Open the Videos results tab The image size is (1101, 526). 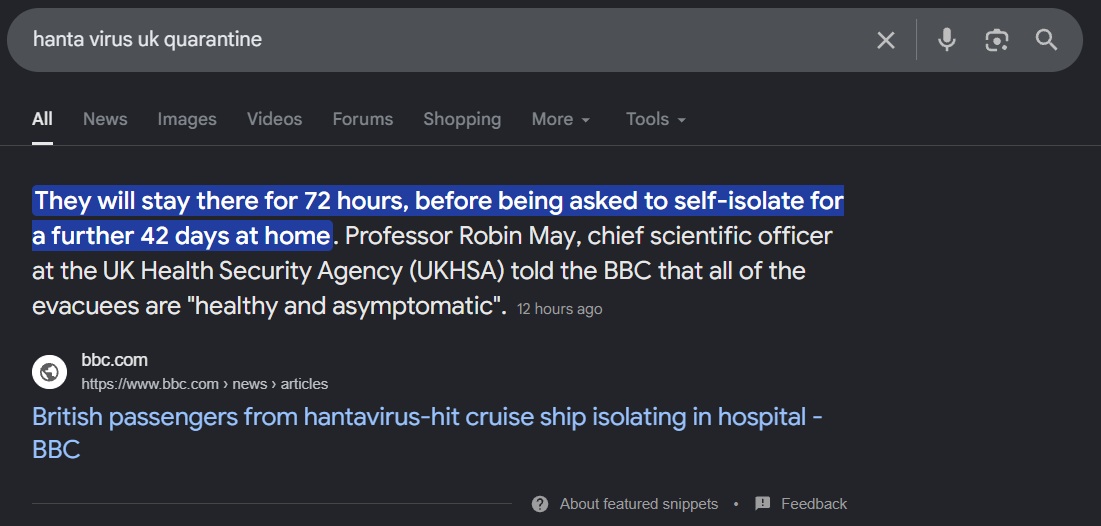pos(275,119)
